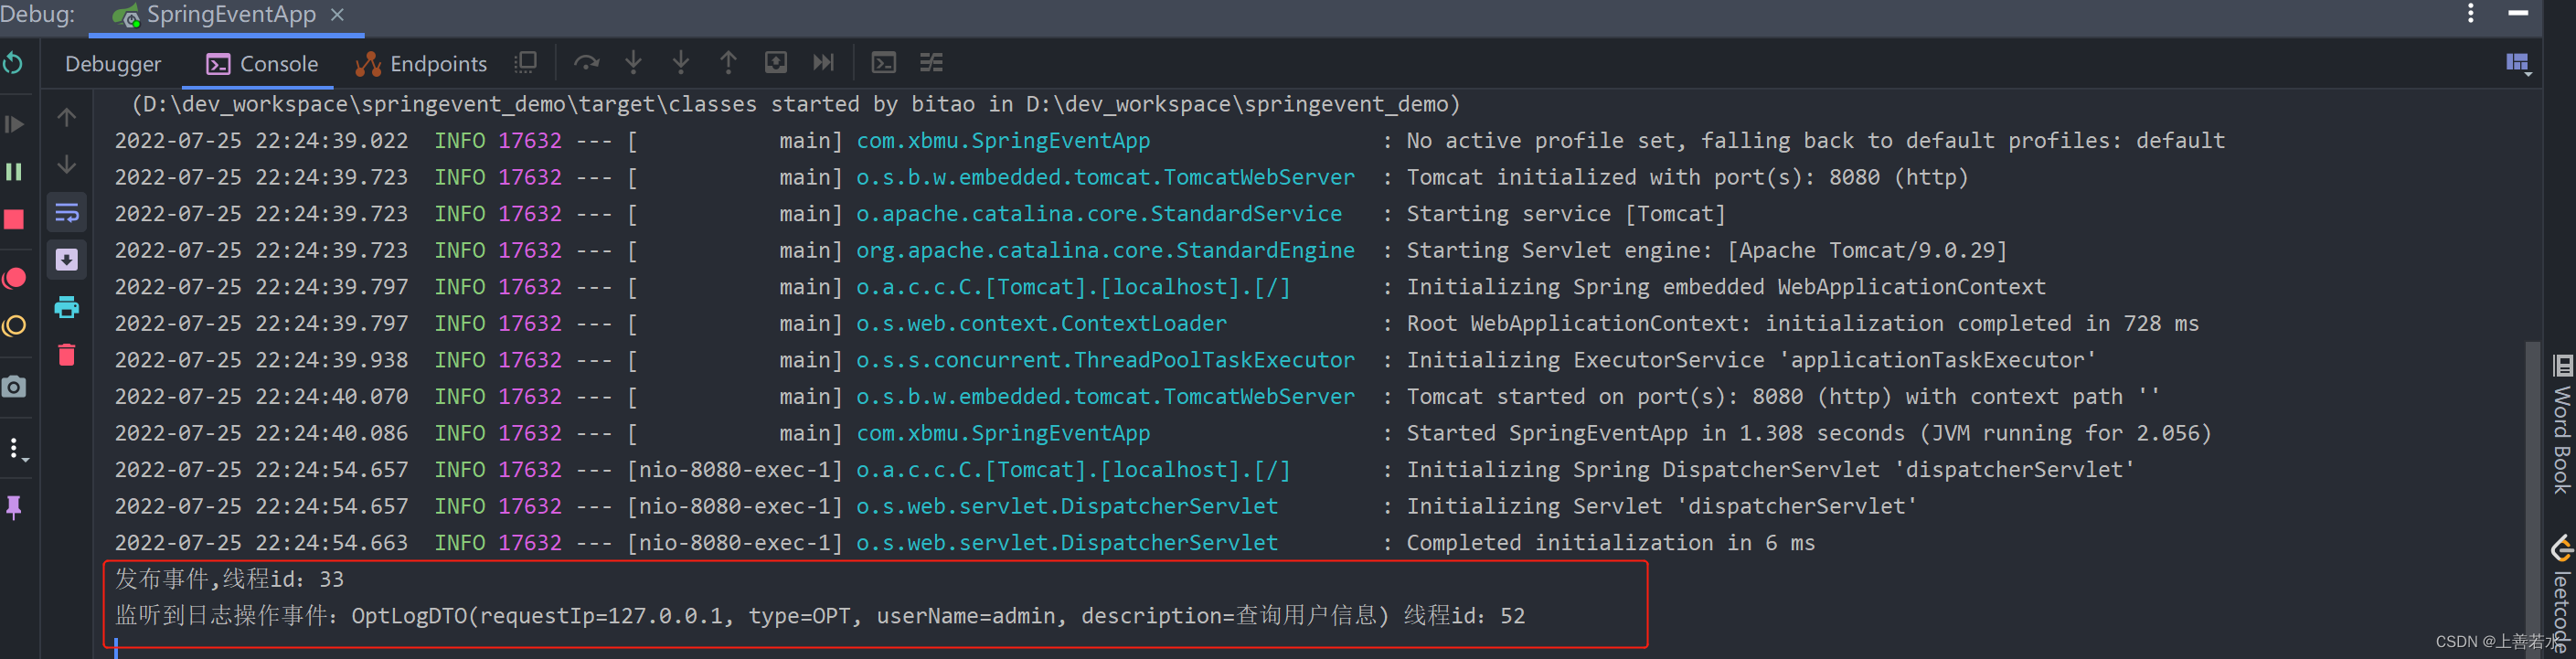The image size is (2576, 659).
Task: Click the Up the Stack Trace arrow
Action: [66, 117]
